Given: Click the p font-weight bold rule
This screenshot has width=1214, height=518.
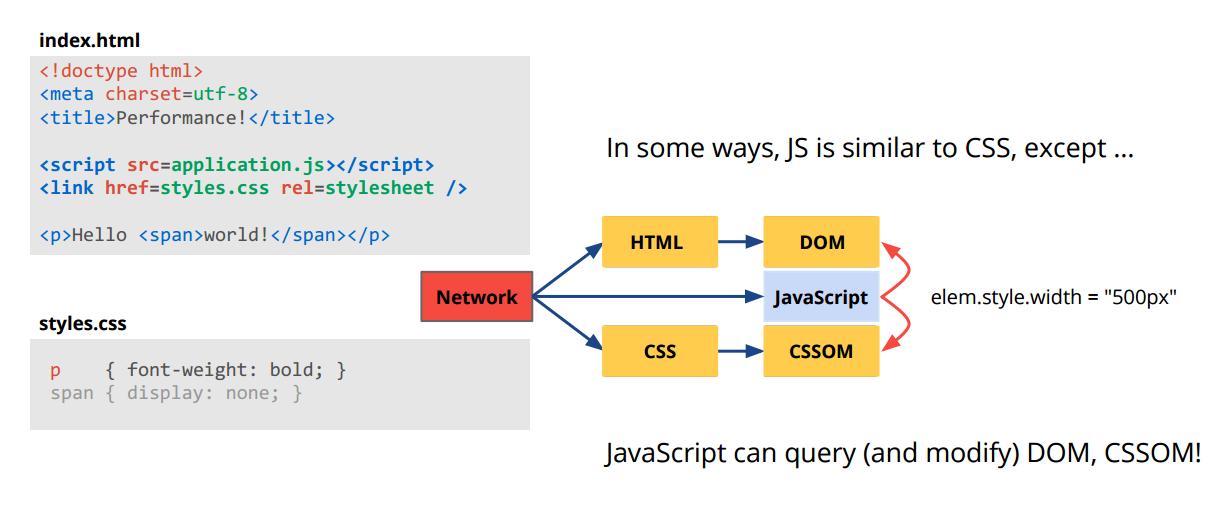Looking at the screenshot, I should [x=198, y=370].
